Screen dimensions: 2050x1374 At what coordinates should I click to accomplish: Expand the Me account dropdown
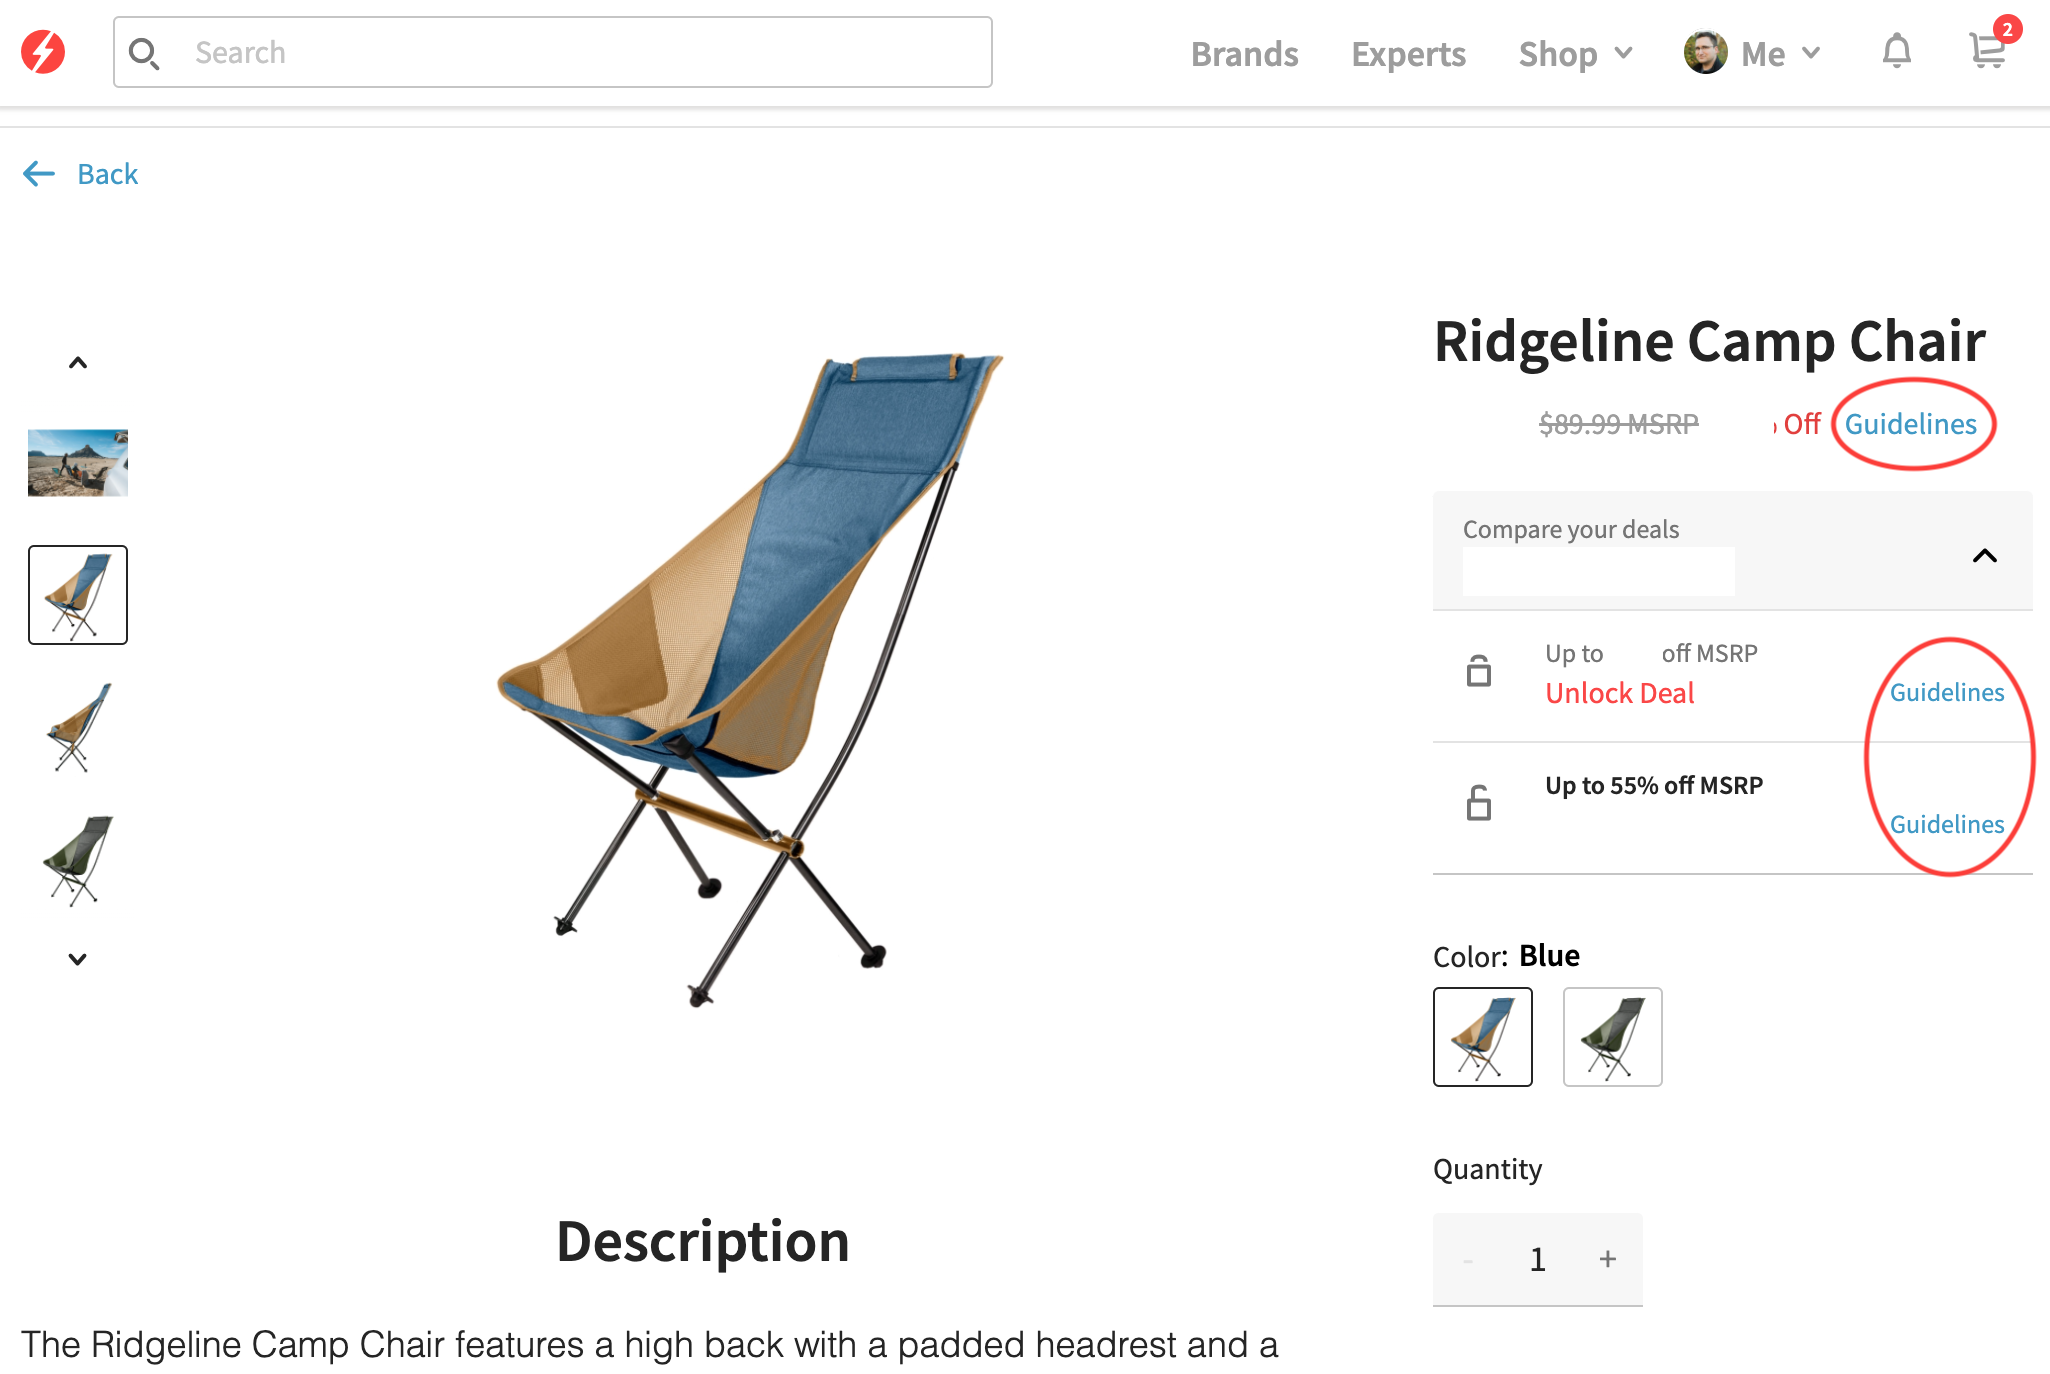point(1780,54)
